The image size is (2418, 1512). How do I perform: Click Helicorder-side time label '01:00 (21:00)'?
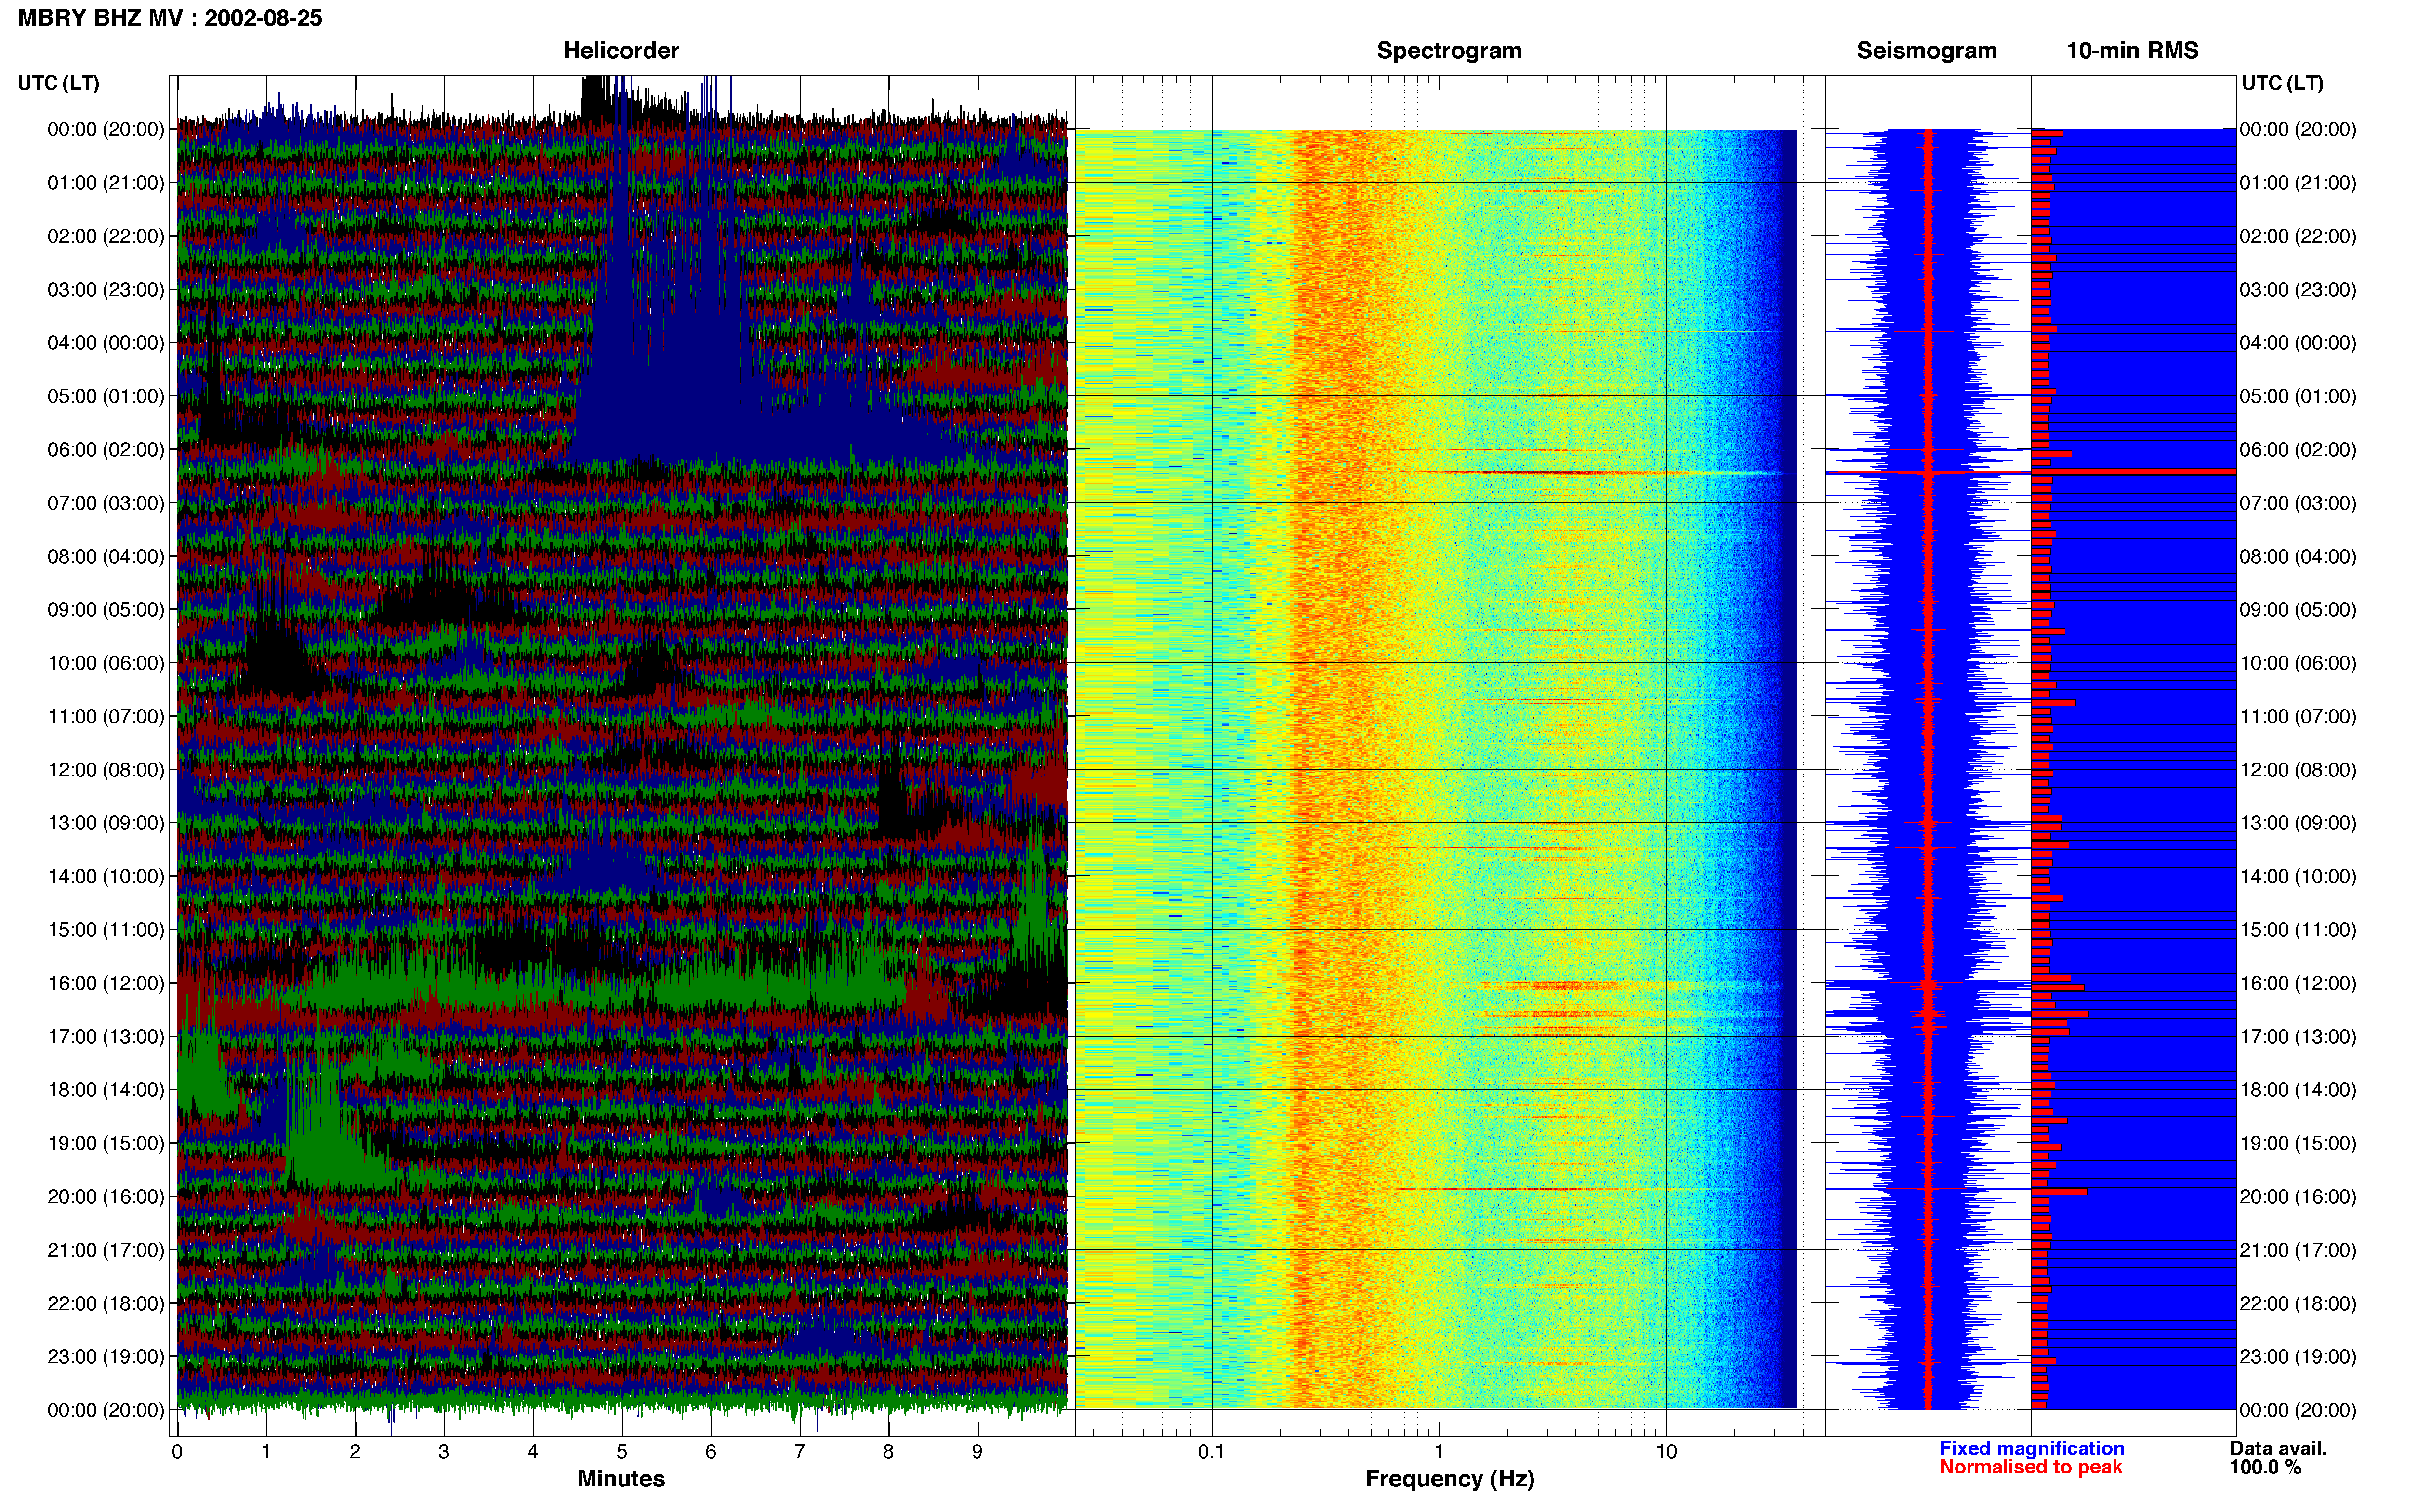106,183
